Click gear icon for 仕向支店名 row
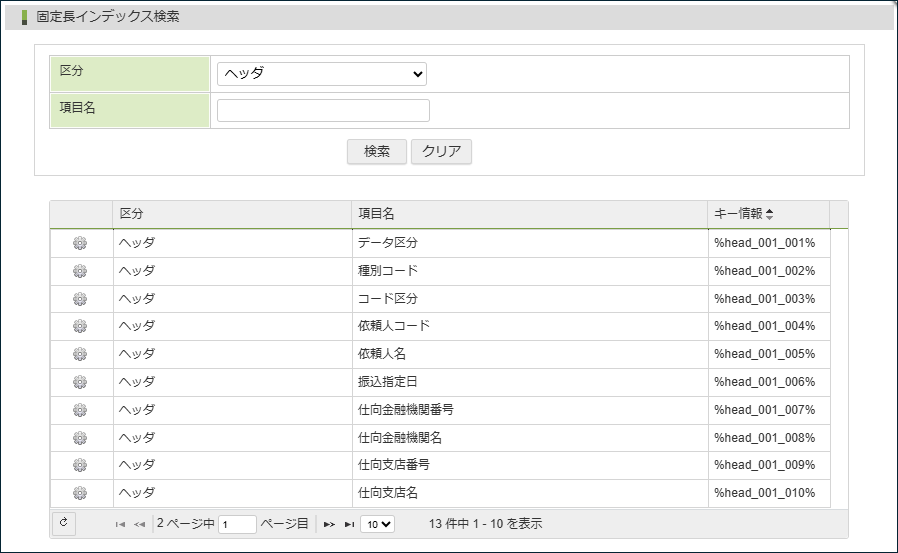Screen dimensions: 898x553 tap(80, 493)
